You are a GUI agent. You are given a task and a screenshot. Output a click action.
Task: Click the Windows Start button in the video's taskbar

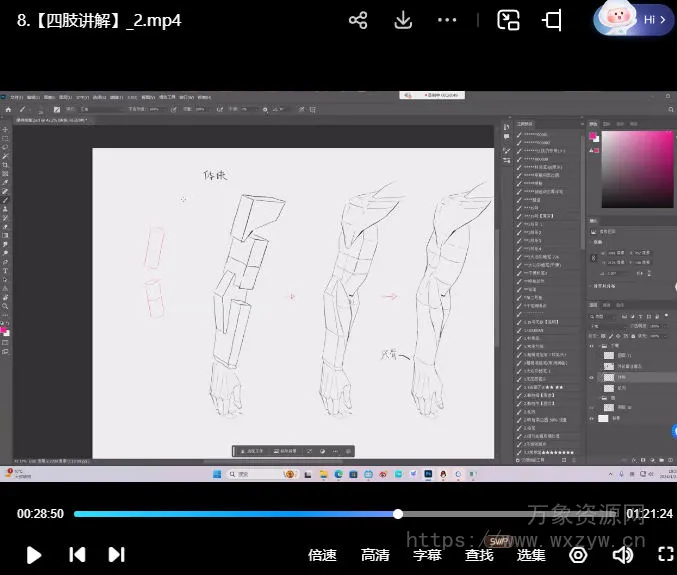(x=217, y=476)
